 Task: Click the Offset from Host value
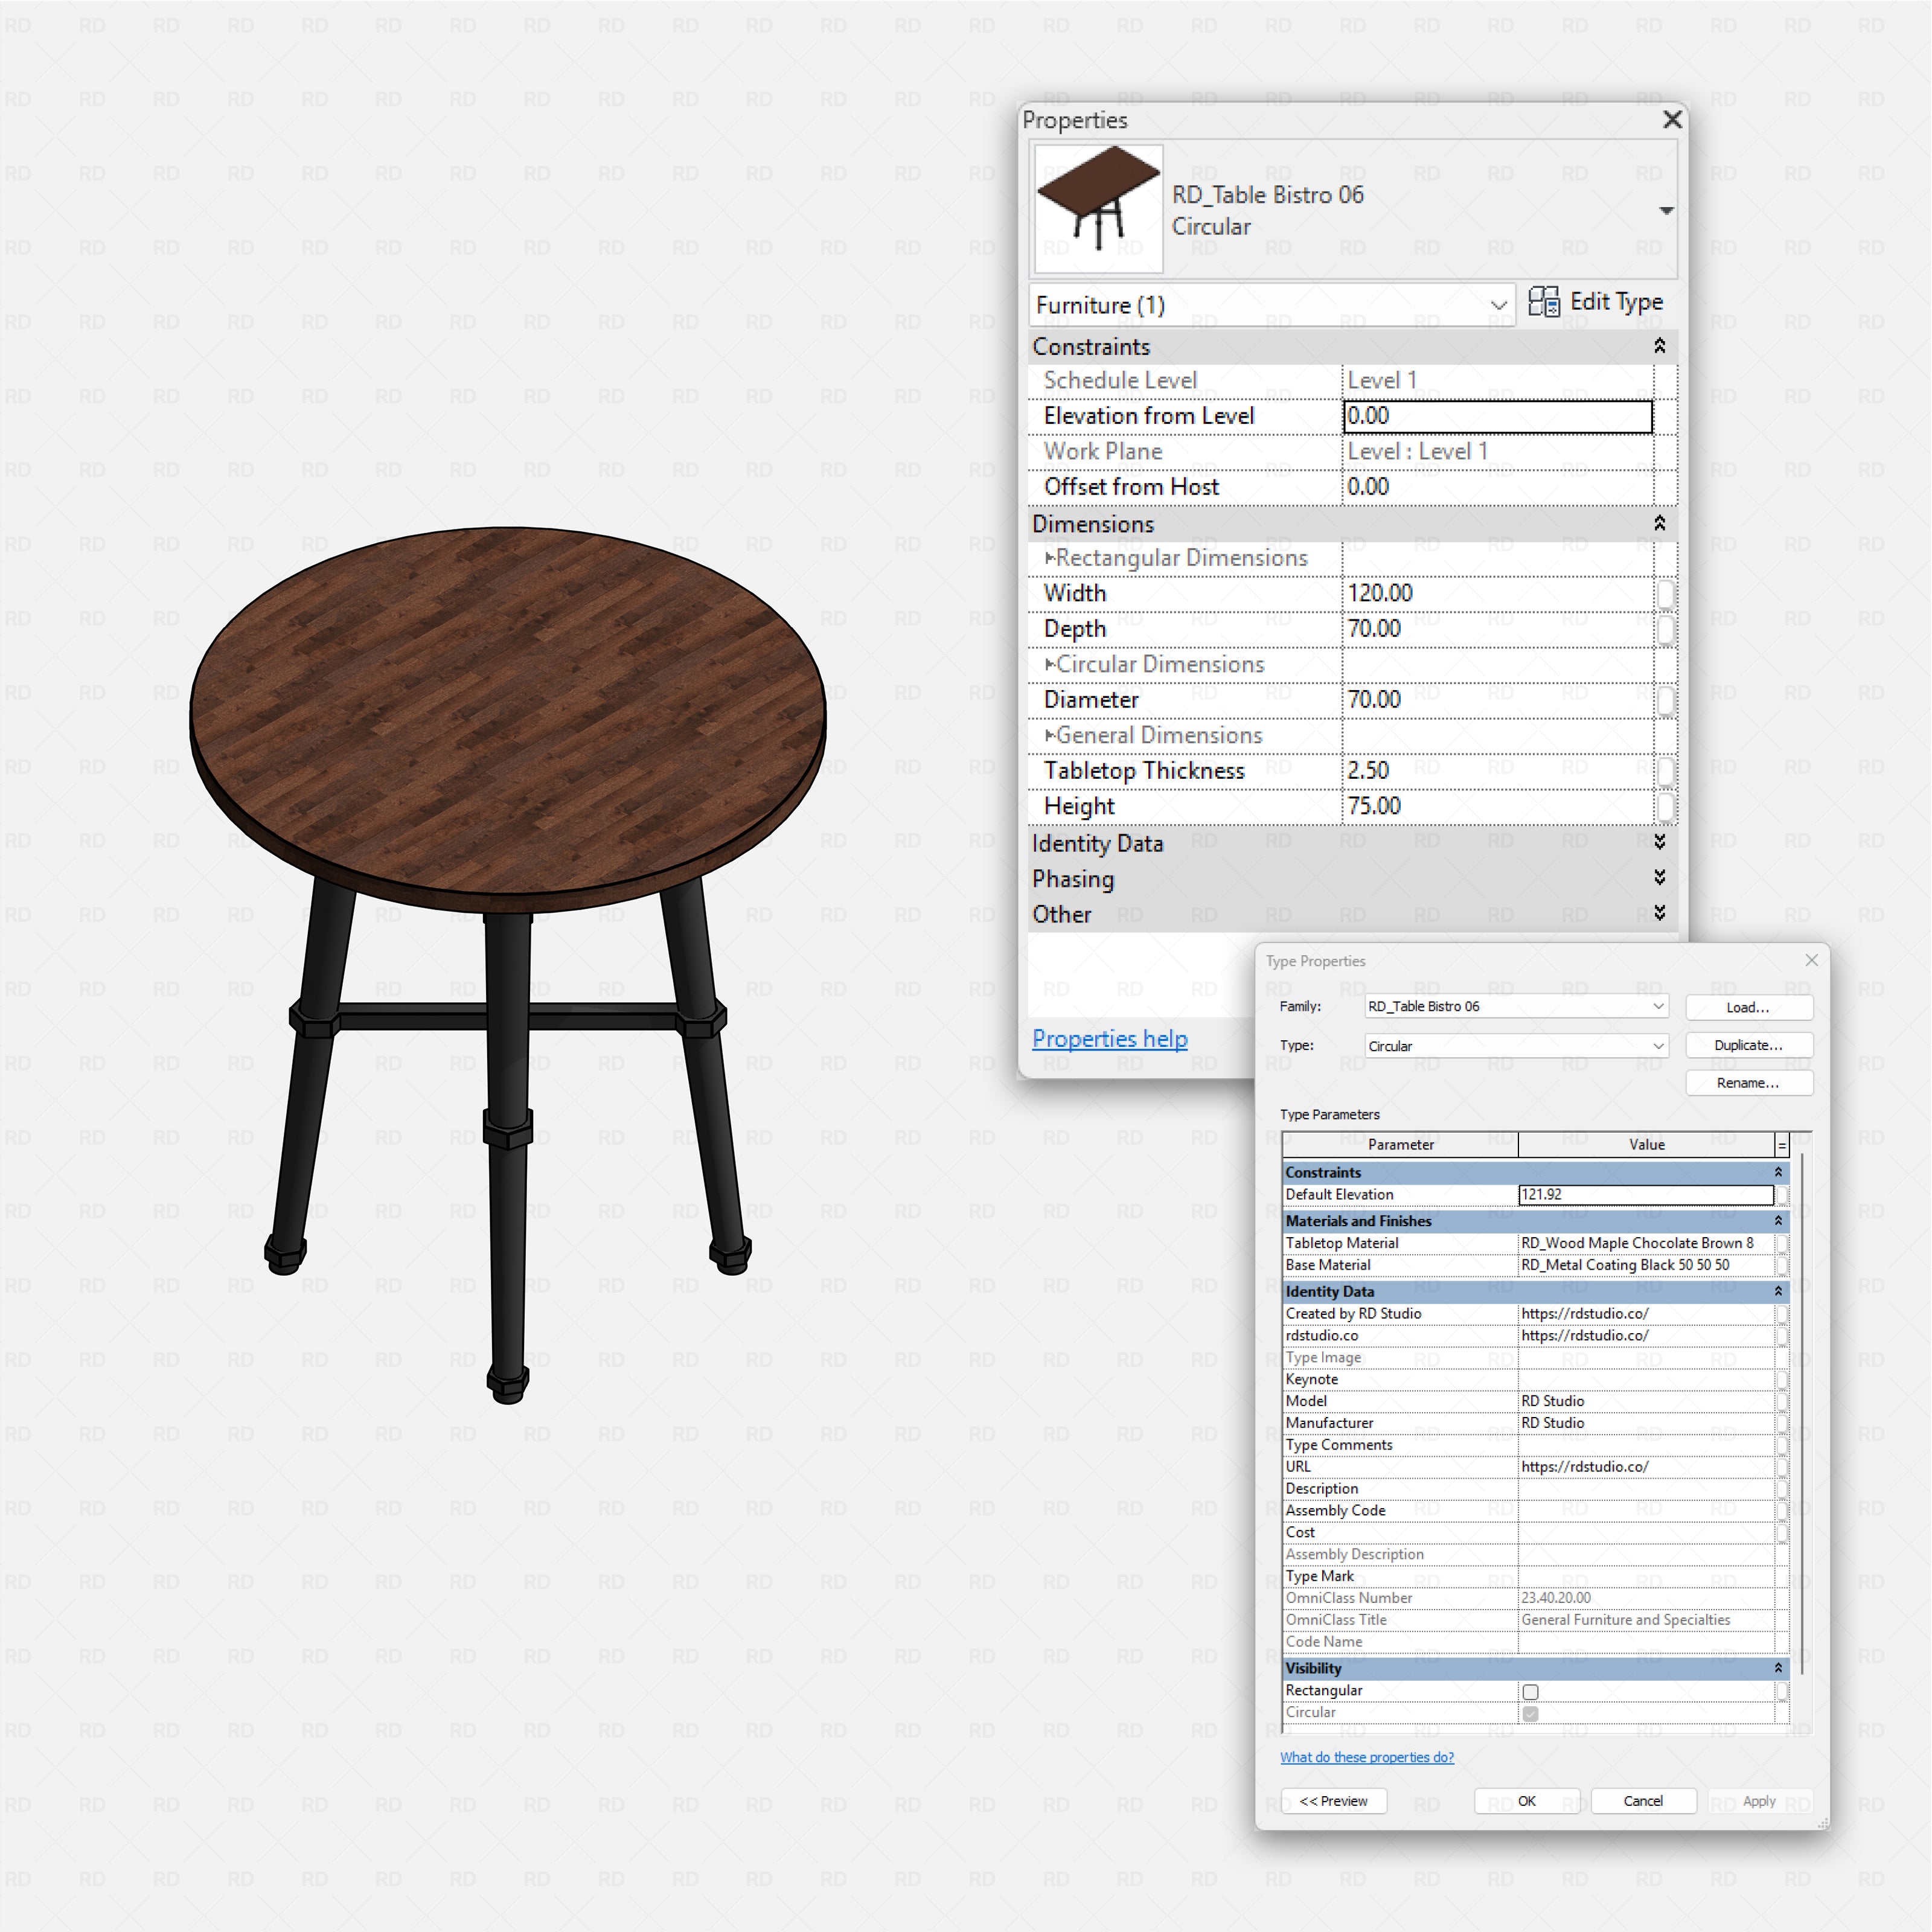[x=1497, y=487]
